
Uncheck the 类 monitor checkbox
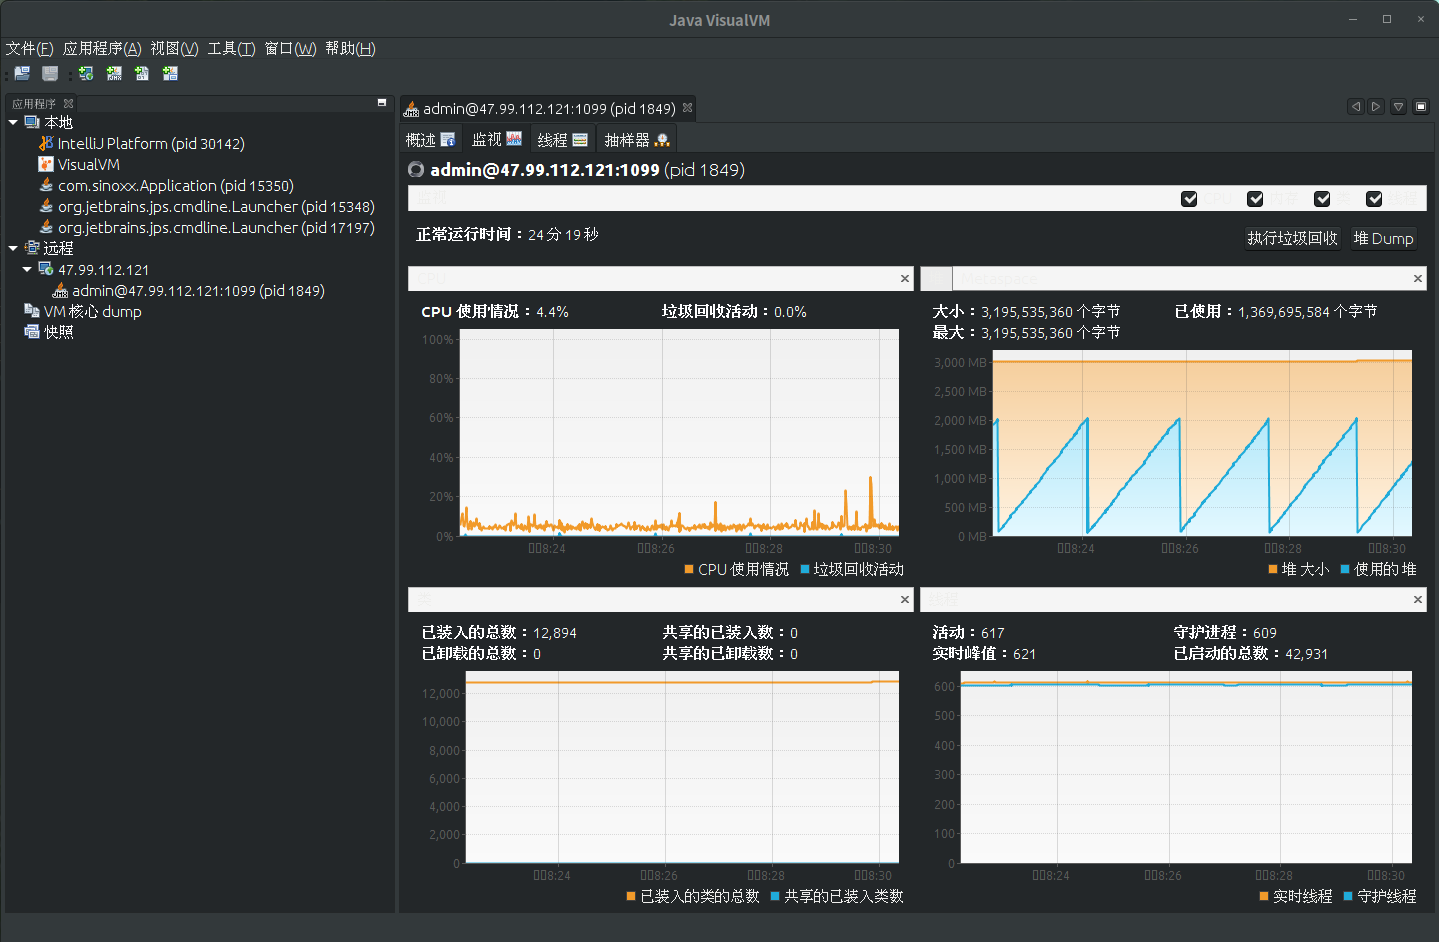(x=1322, y=199)
